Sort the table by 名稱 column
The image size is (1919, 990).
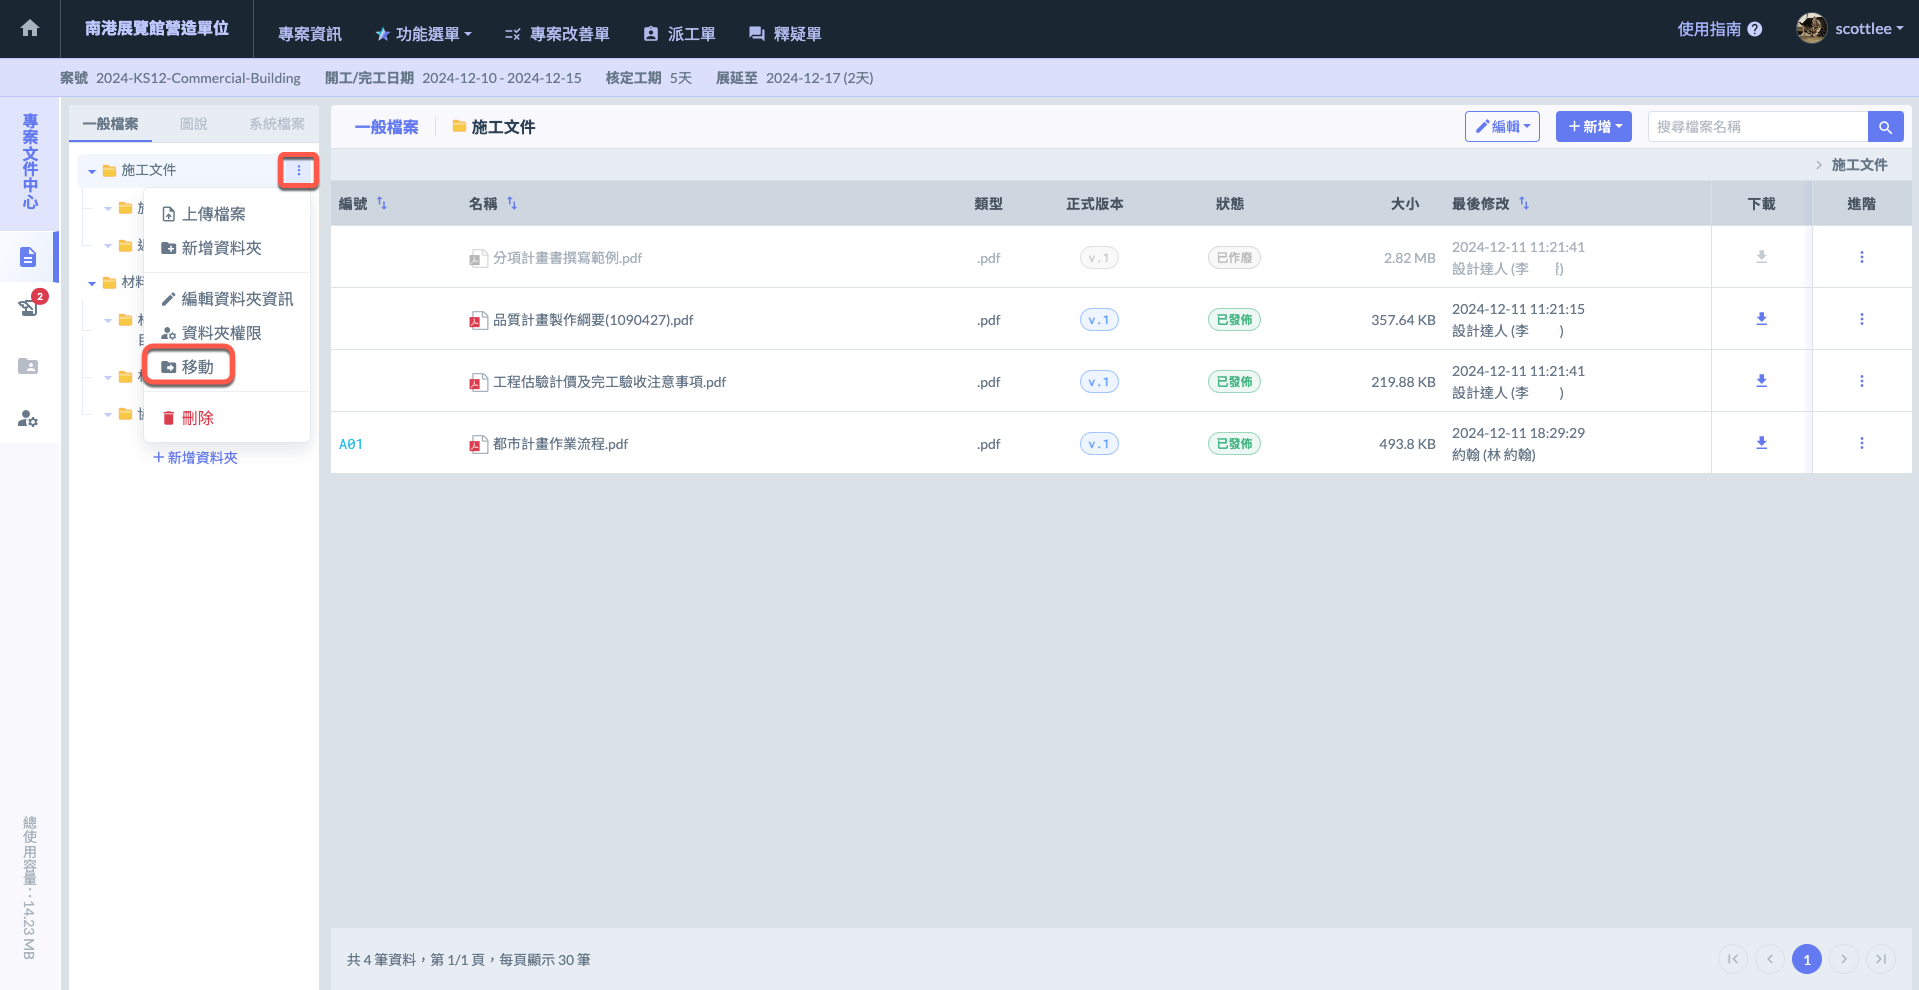coord(512,204)
